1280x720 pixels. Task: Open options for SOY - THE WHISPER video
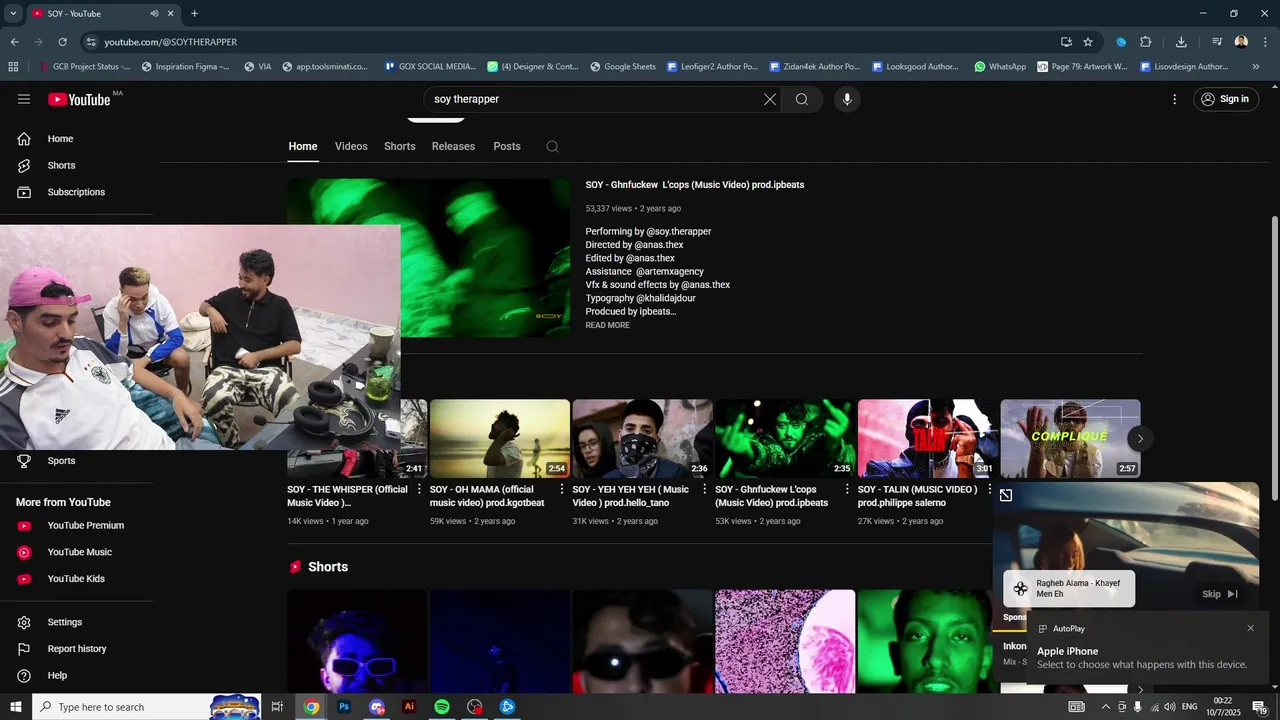click(x=419, y=490)
